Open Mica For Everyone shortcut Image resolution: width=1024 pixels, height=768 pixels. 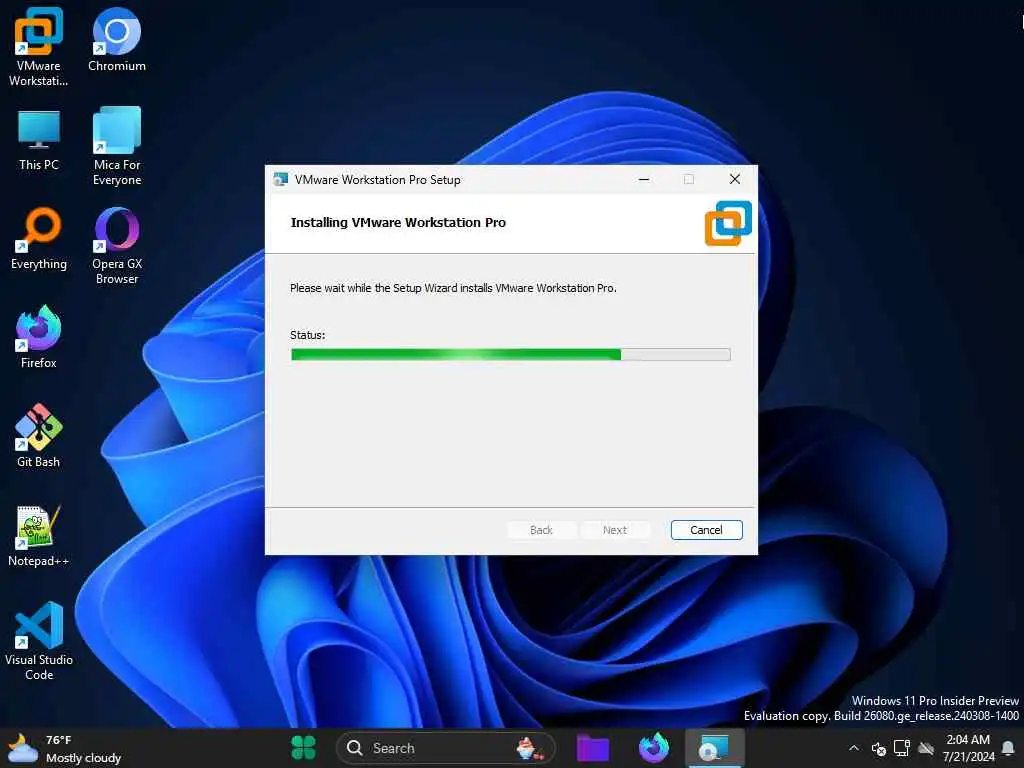[x=117, y=146]
